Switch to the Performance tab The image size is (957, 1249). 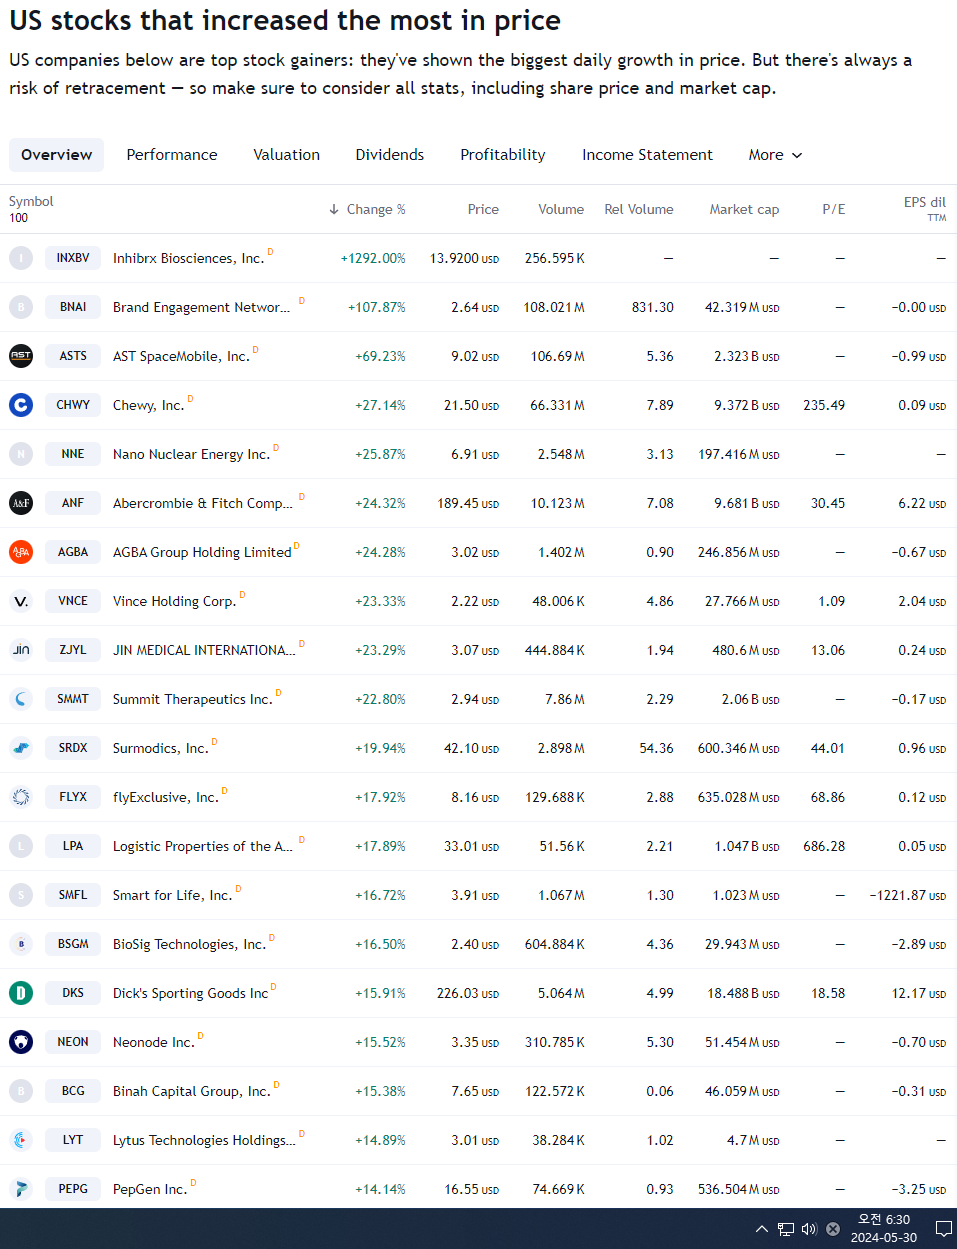[x=172, y=155]
